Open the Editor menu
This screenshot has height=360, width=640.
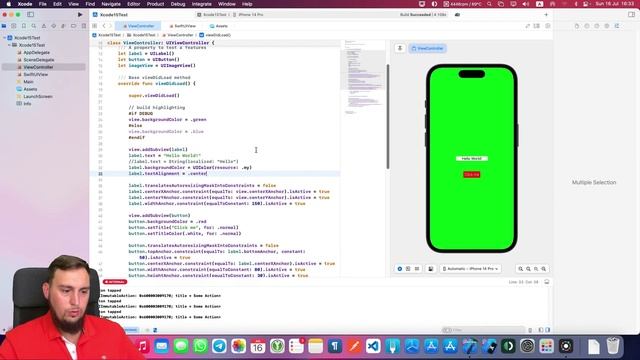tap(133, 4)
